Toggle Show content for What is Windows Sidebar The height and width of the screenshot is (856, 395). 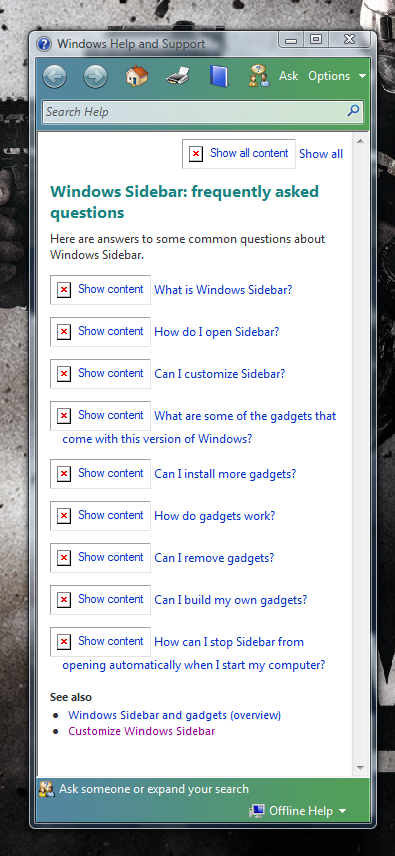pyautogui.click(x=100, y=289)
